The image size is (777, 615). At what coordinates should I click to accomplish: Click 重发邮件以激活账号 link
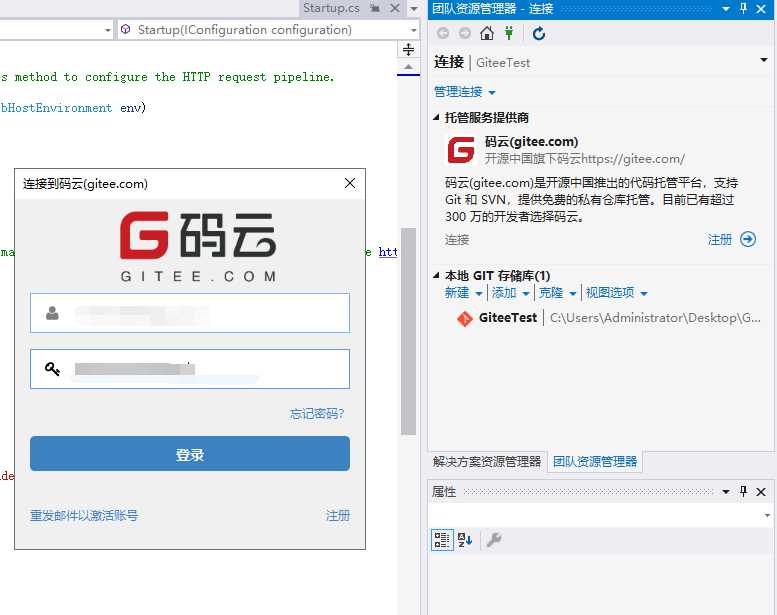(84, 516)
